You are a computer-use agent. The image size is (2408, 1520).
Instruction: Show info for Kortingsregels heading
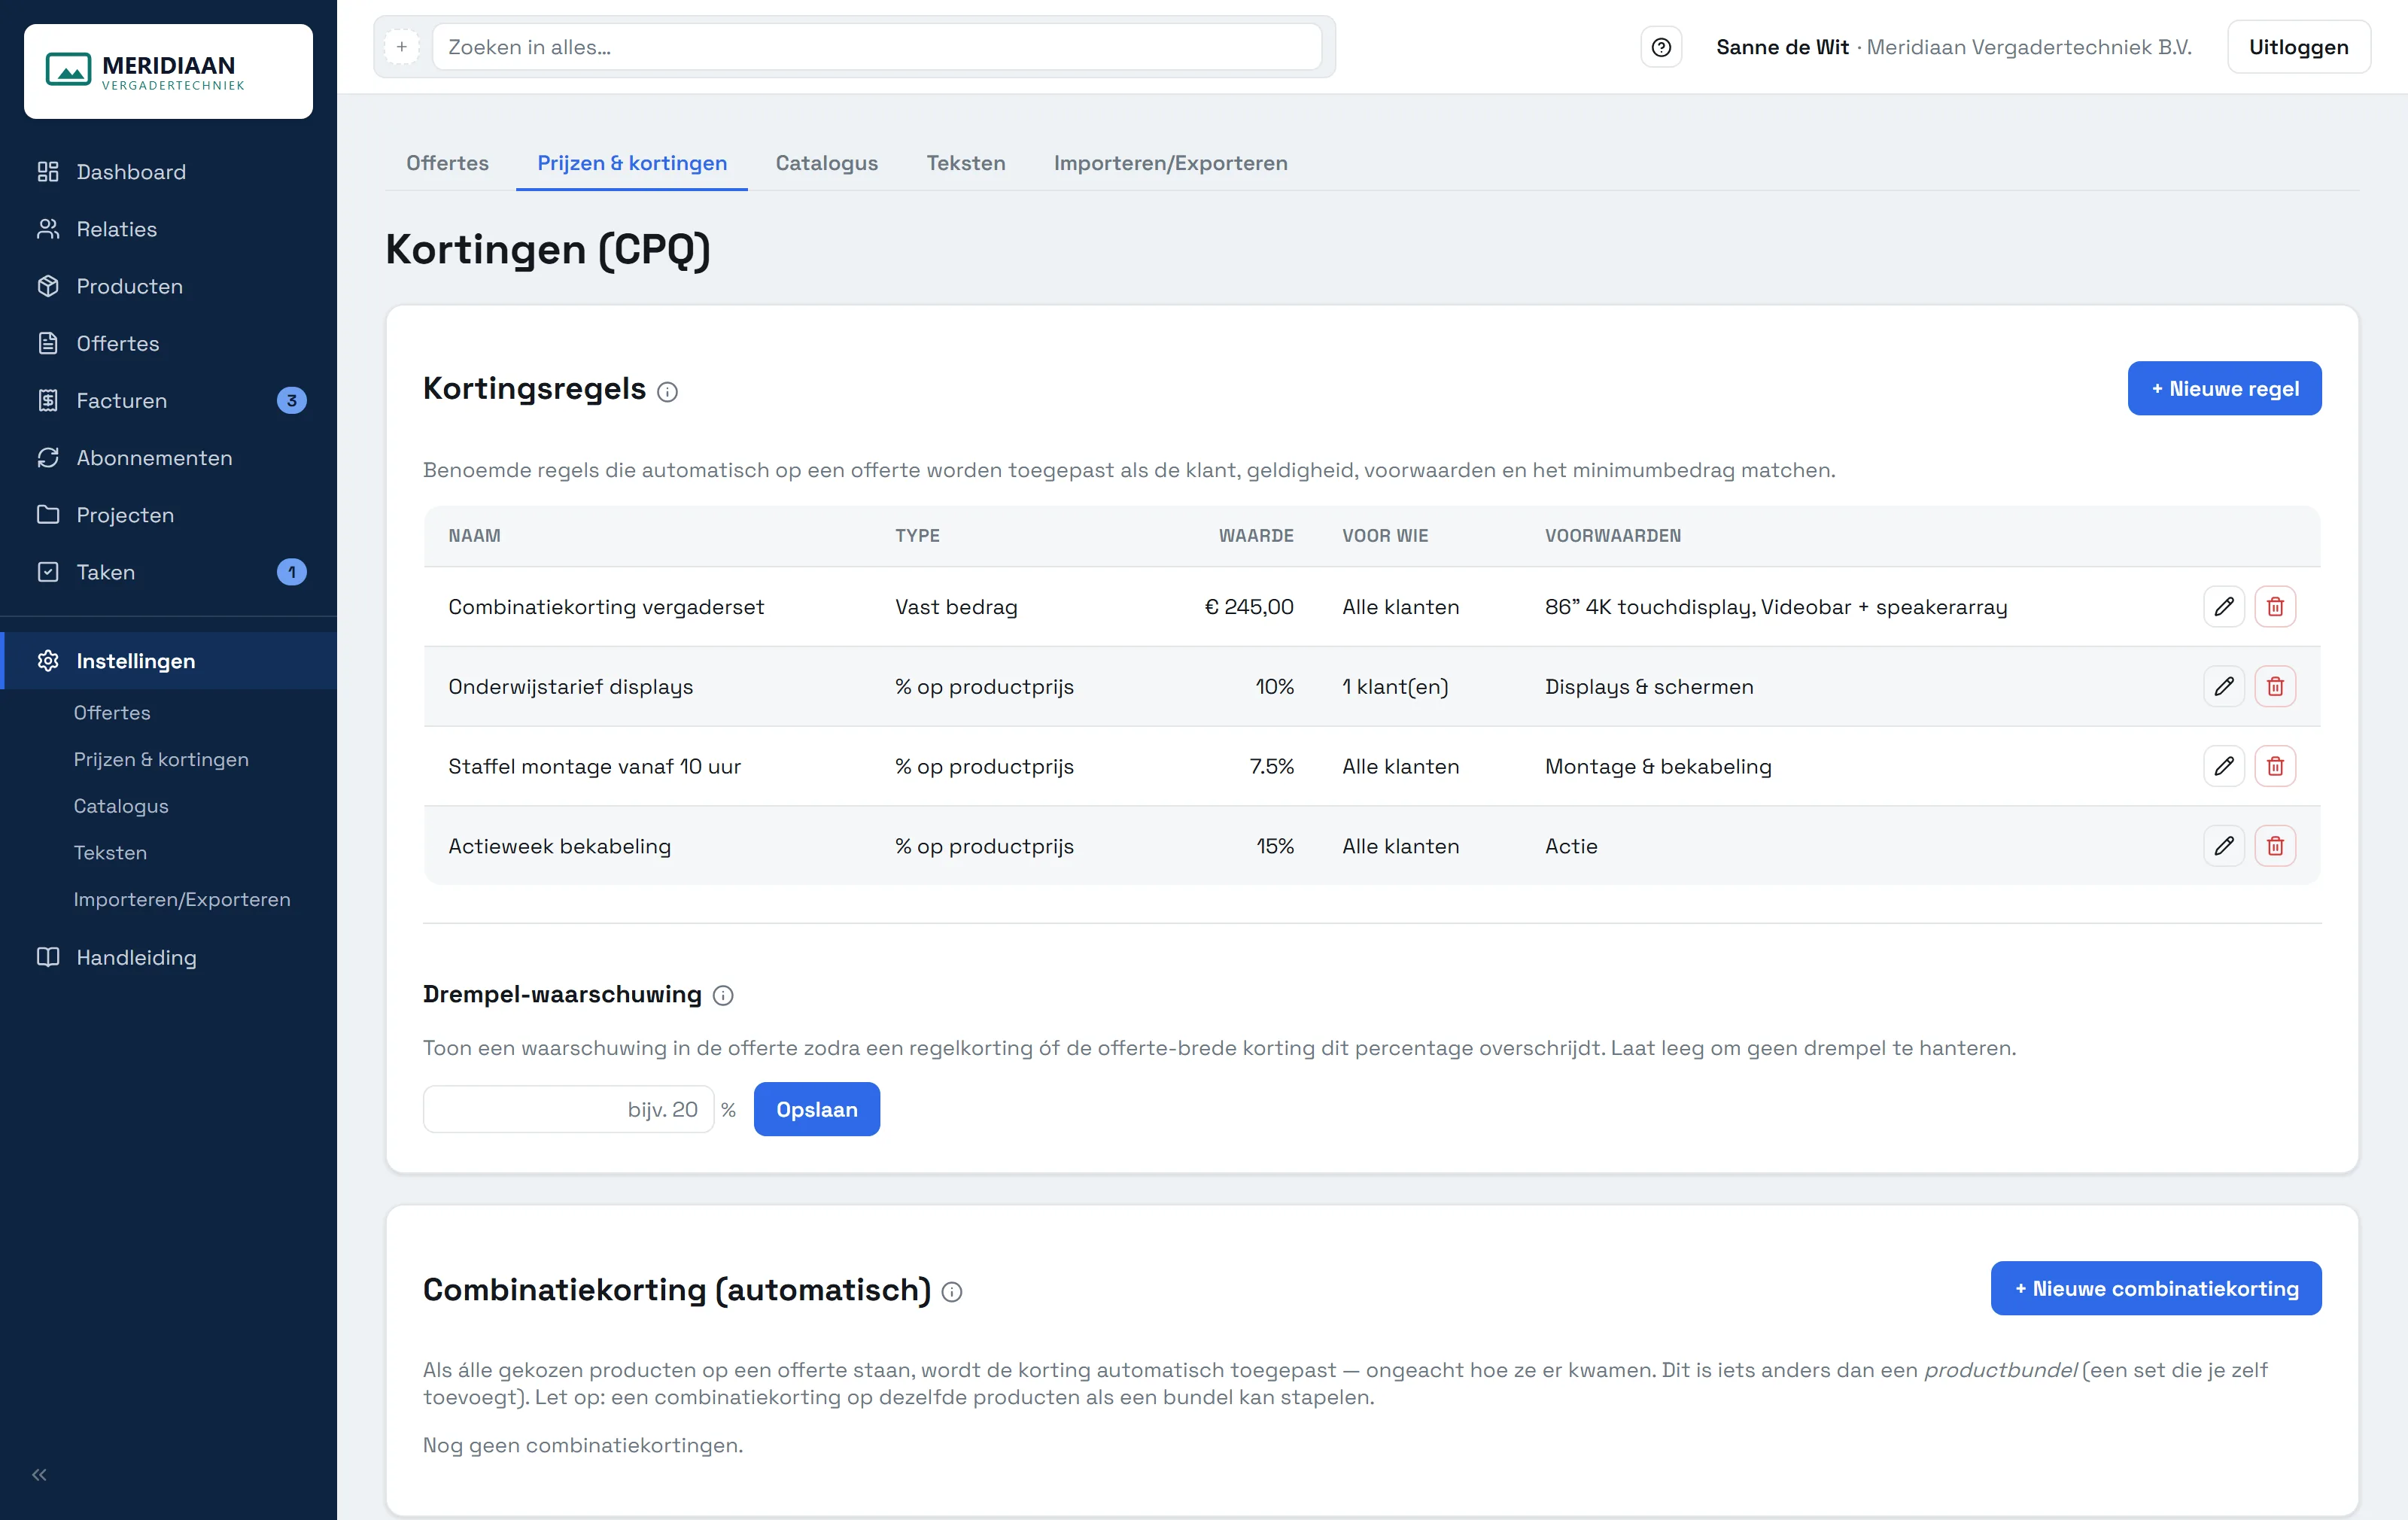(667, 392)
